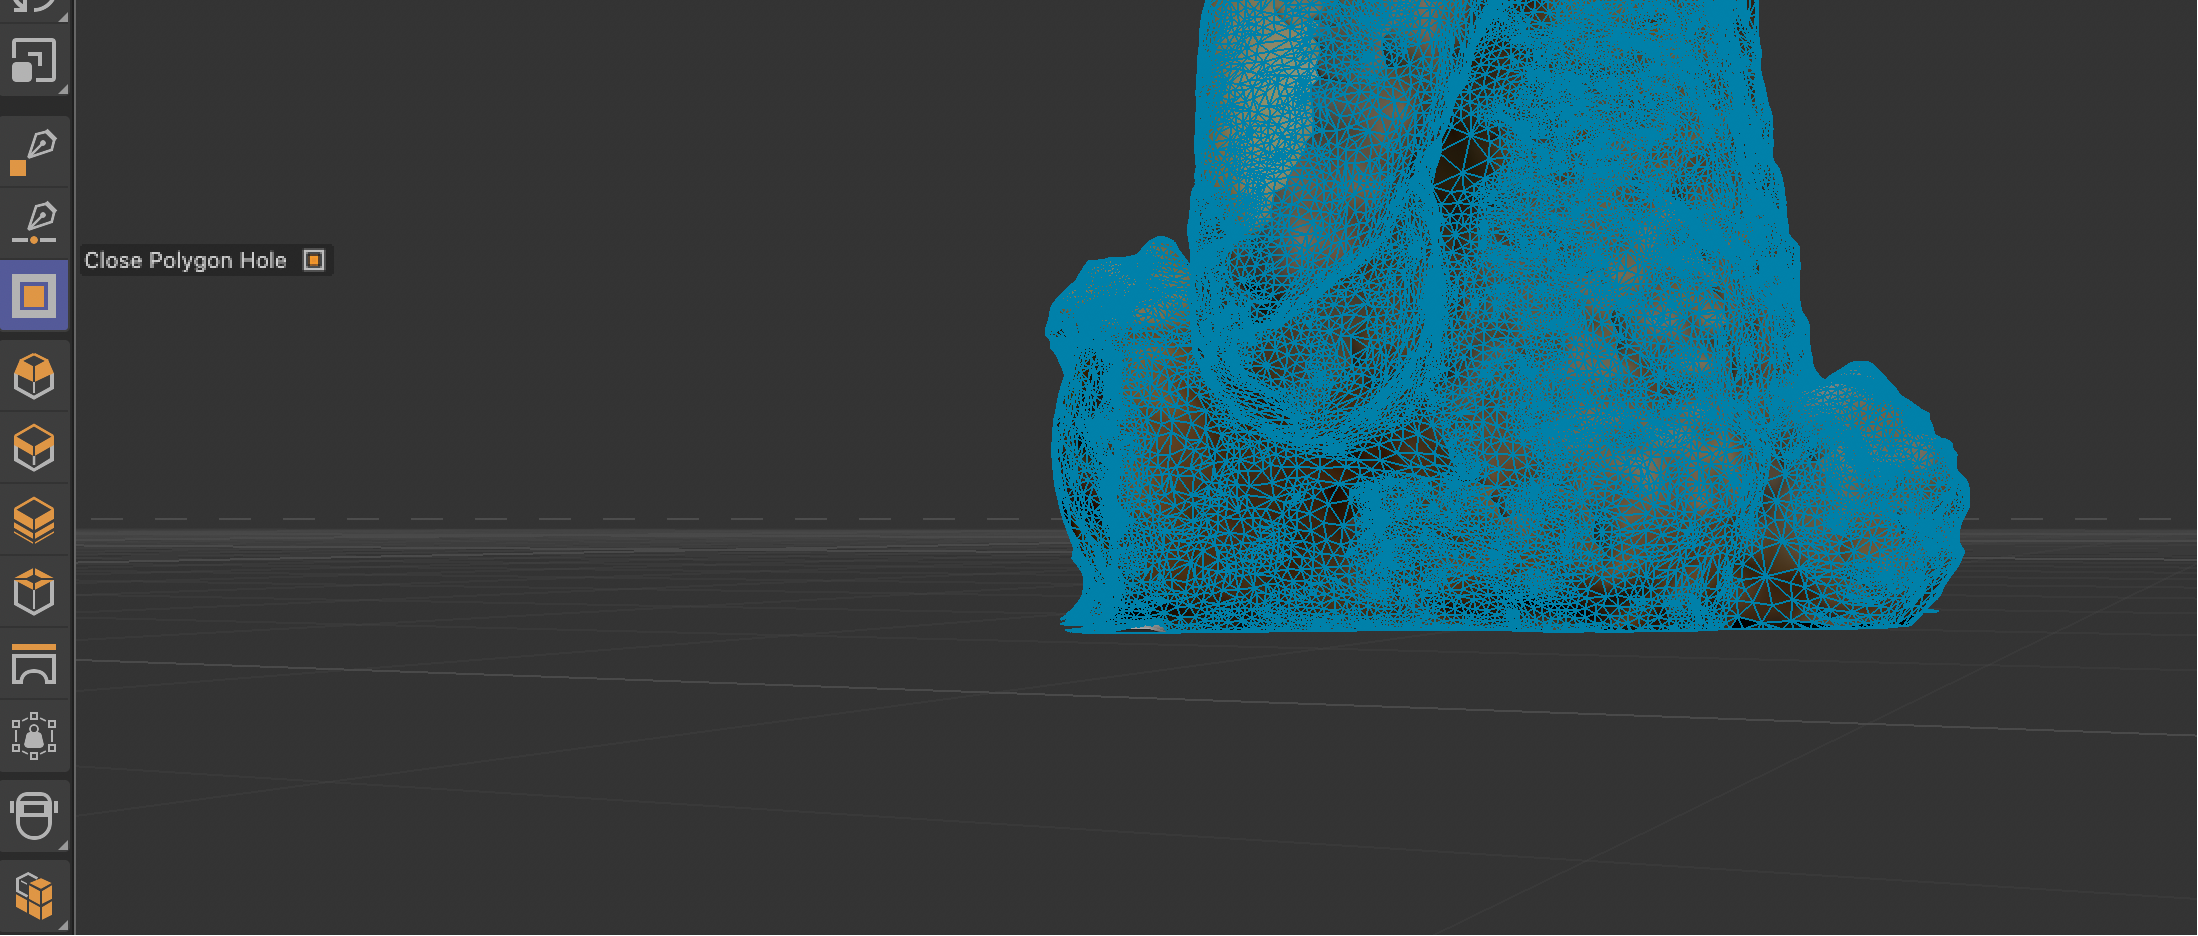Viewport: 2198px width, 936px height.
Task: Click the blue wireframe mesh in viewport
Action: tap(1500, 350)
